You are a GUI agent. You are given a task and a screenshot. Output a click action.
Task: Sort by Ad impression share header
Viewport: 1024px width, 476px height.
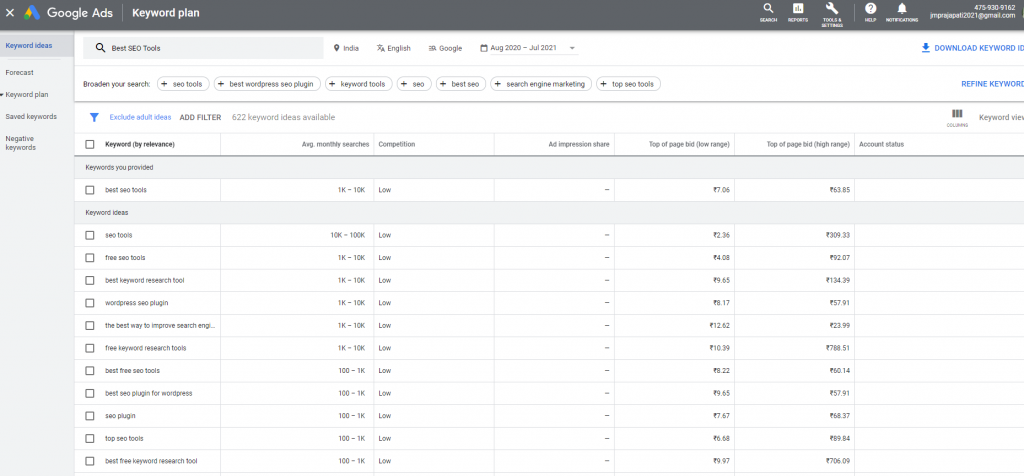click(x=579, y=144)
